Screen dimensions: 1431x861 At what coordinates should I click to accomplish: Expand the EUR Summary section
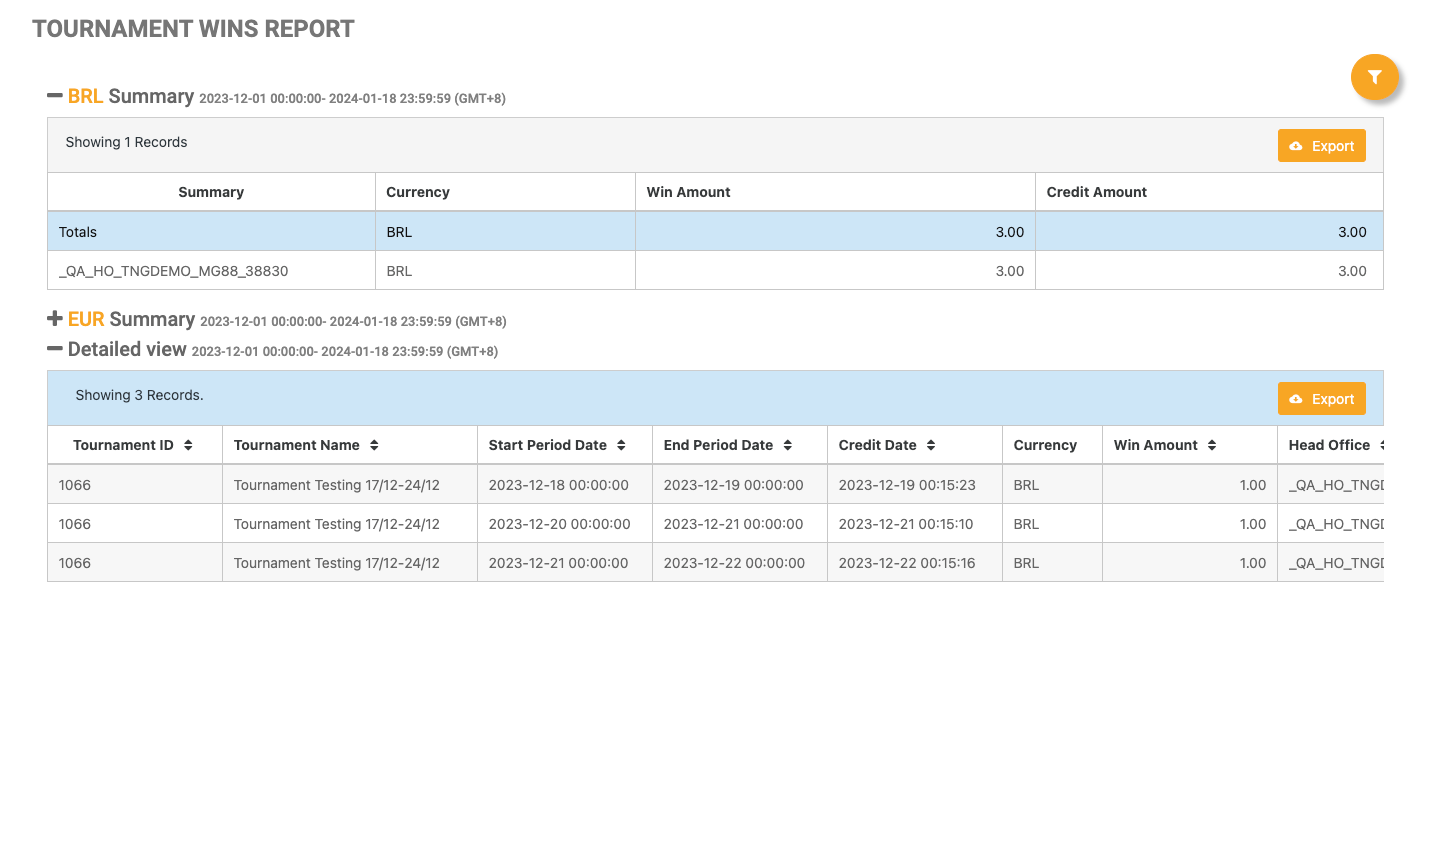click(55, 319)
